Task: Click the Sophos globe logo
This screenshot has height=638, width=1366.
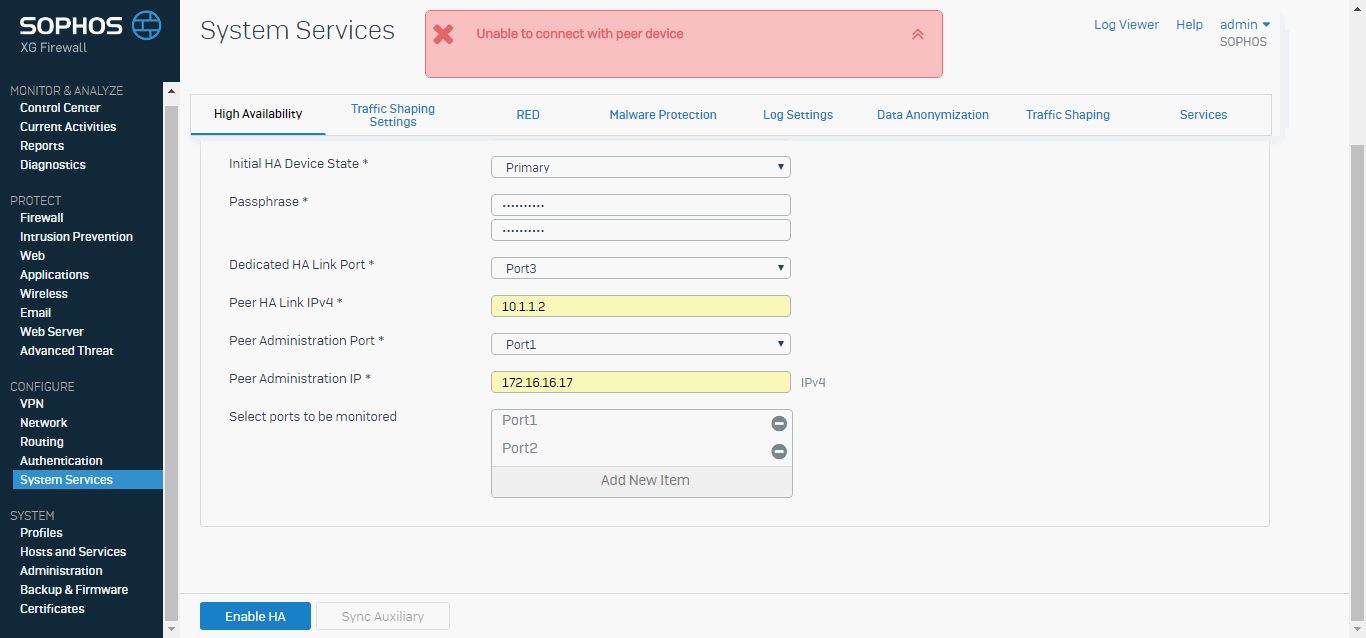Action: pos(146,24)
